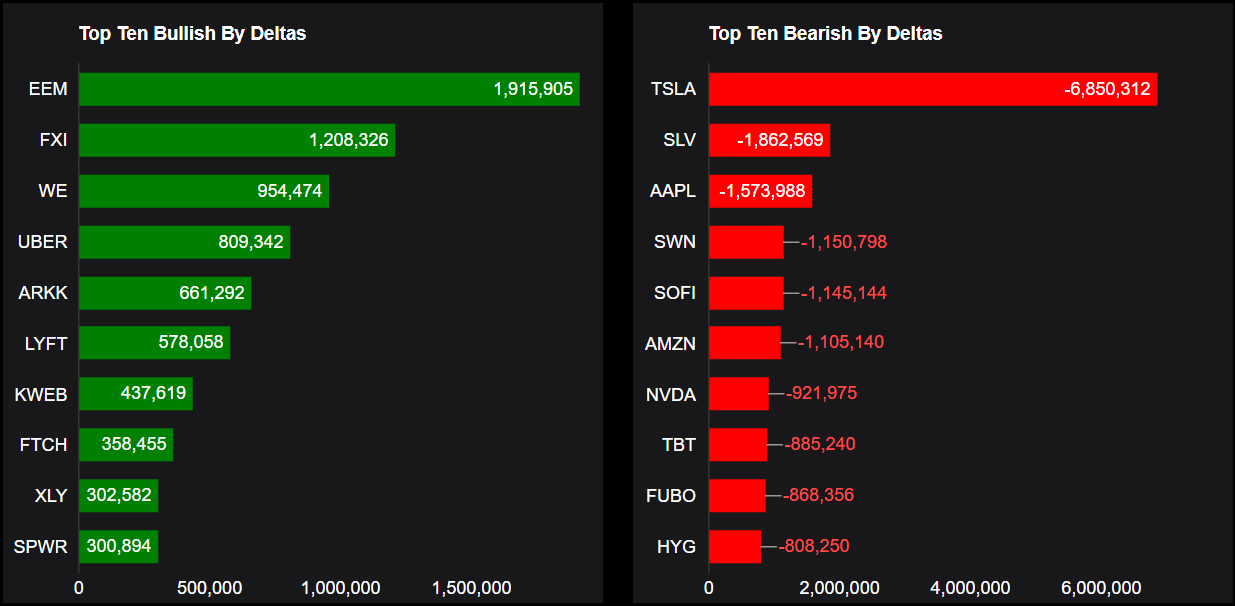Click the 'Top Ten Bearish By Deltas' title
1235x606 pixels.
tap(826, 34)
